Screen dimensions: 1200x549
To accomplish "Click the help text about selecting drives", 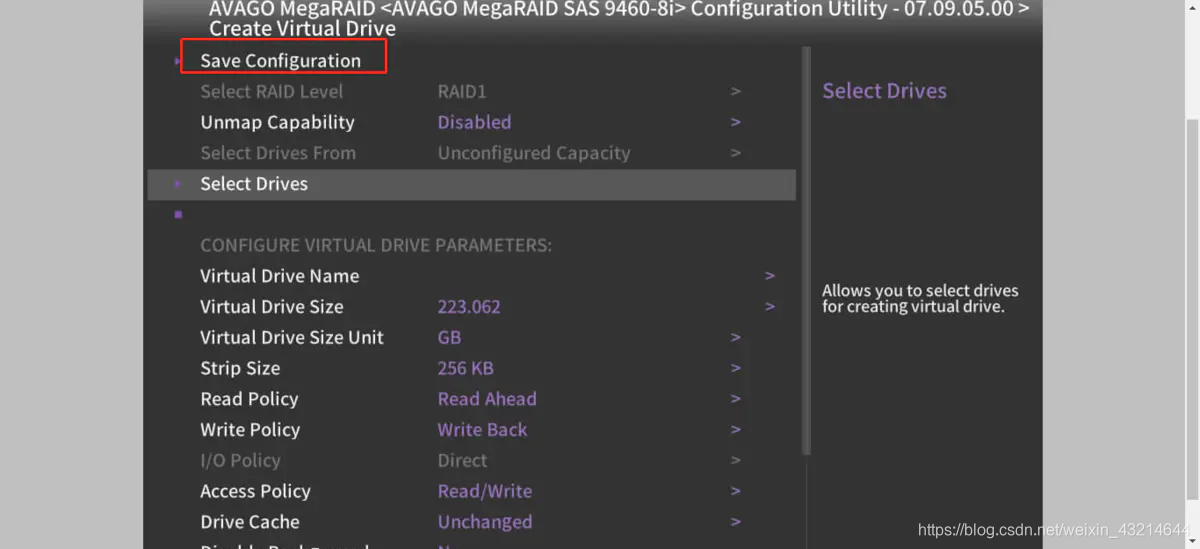I will [920, 298].
